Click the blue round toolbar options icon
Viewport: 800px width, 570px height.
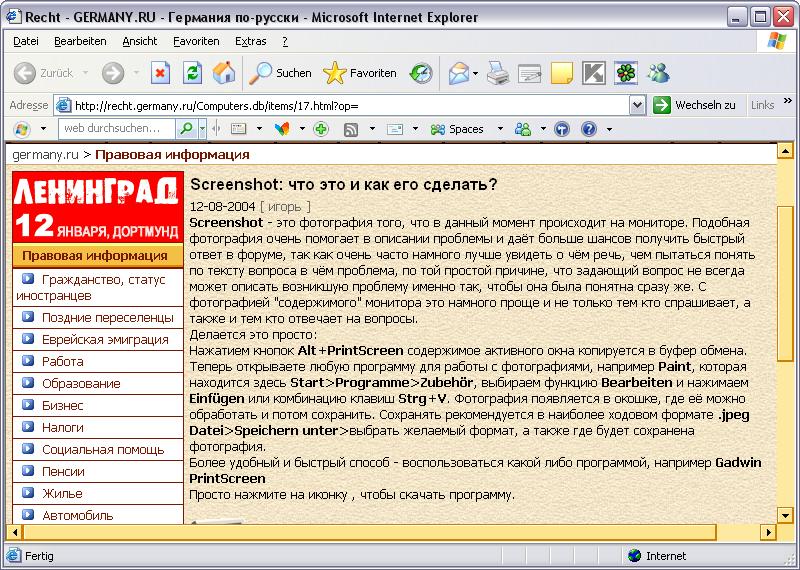pos(562,129)
